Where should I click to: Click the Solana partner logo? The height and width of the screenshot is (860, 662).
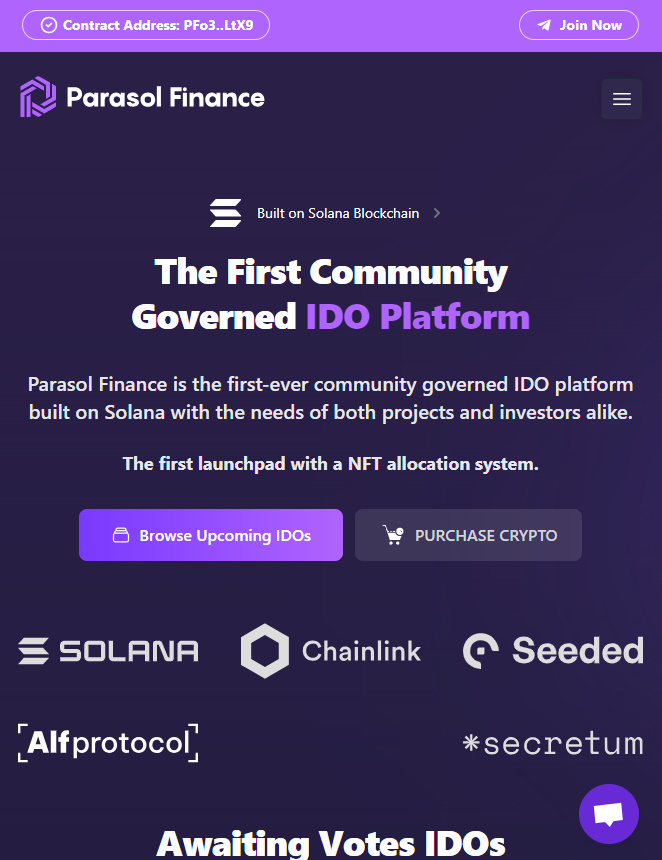(108, 651)
